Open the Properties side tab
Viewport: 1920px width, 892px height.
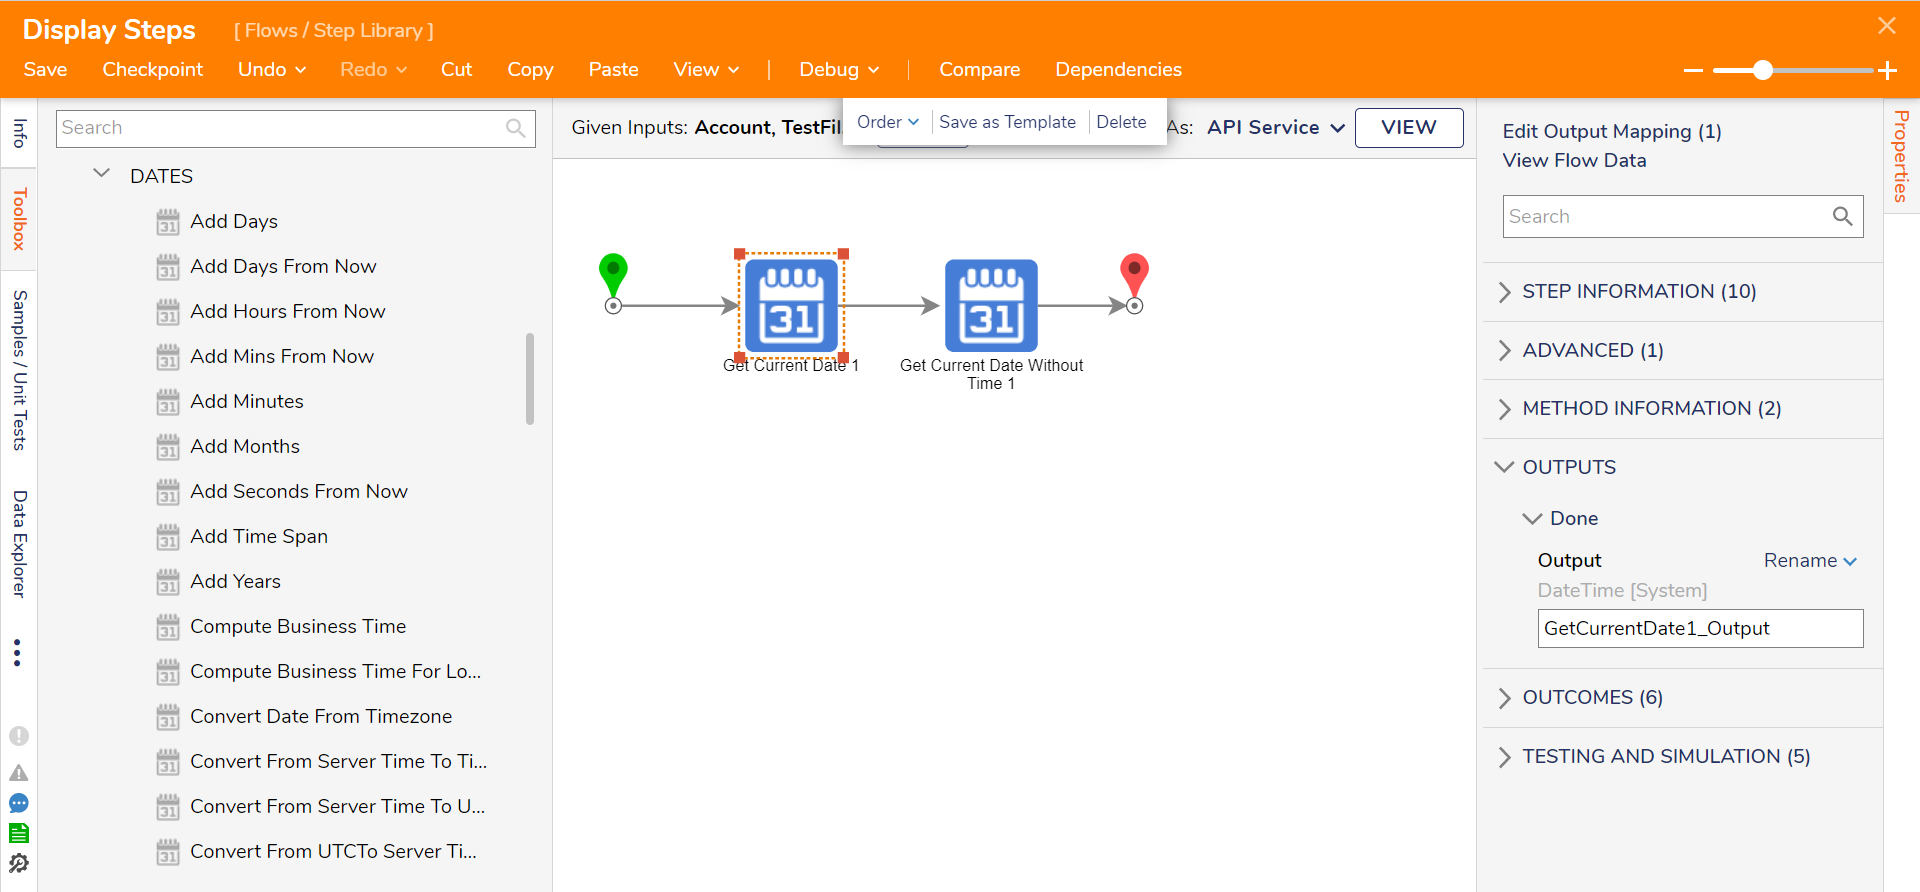coord(1901,156)
